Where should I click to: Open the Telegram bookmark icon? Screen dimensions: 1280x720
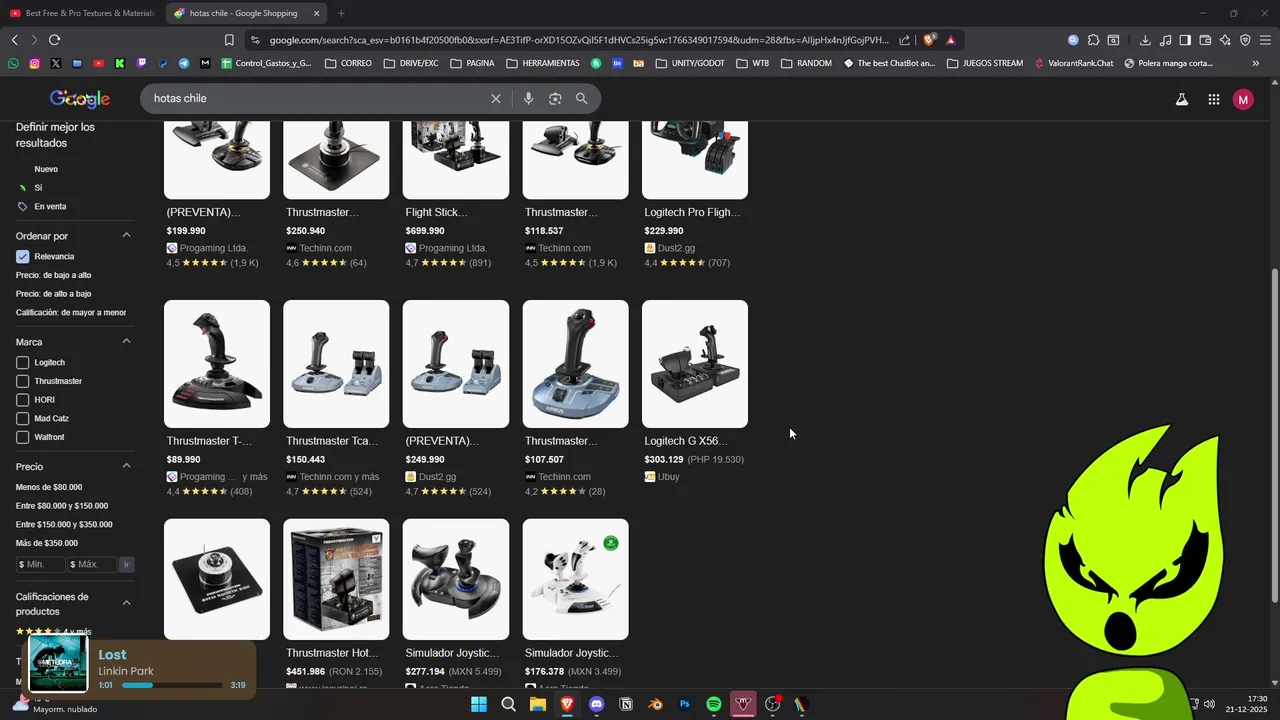click(x=184, y=63)
